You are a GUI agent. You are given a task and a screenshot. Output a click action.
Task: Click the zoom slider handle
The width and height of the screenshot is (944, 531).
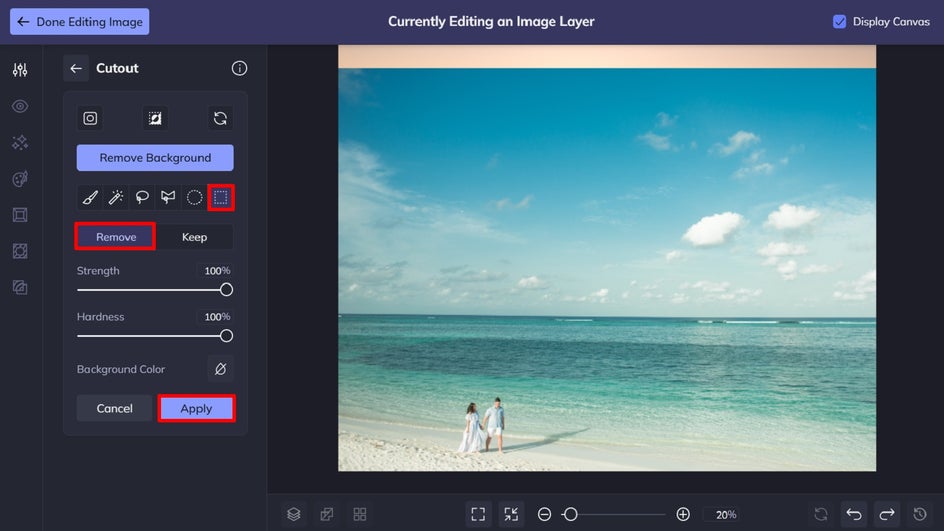[571, 514]
